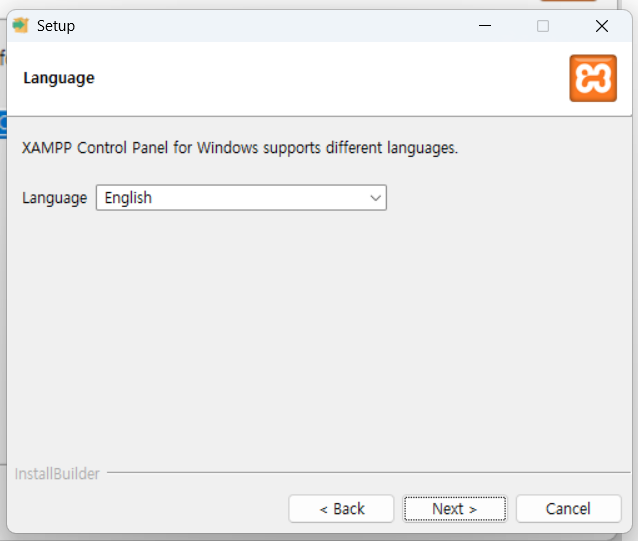Click the Setup installer icon in title bar
Viewport: 638px width, 541px height.
[21, 26]
